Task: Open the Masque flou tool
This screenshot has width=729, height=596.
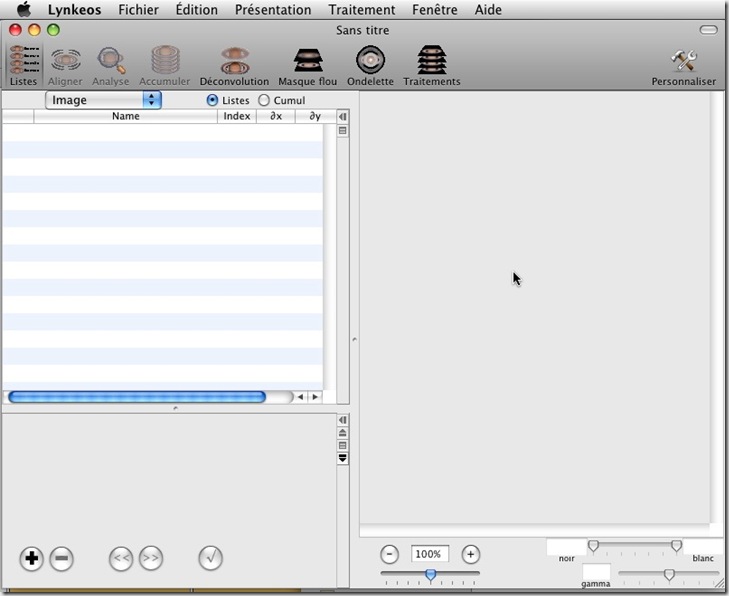Action: click(307, 66)
